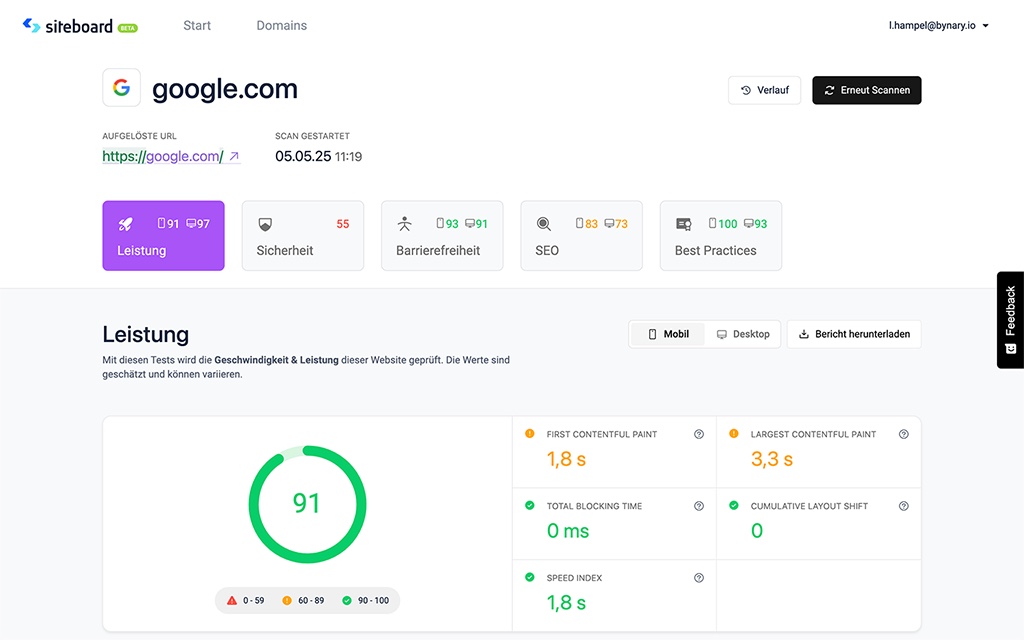This screenshot has height=640, width=1024.
Task: Open the vertical Feedback tab
Action: pos(1010,320)
